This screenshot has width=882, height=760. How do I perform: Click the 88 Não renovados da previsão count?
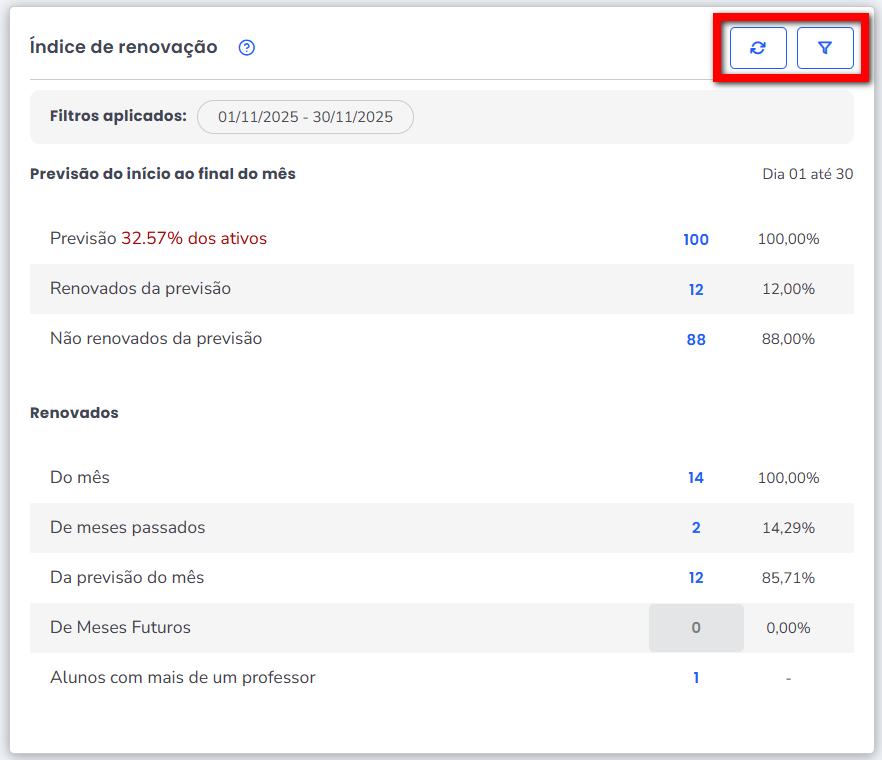tap(696, 340)
